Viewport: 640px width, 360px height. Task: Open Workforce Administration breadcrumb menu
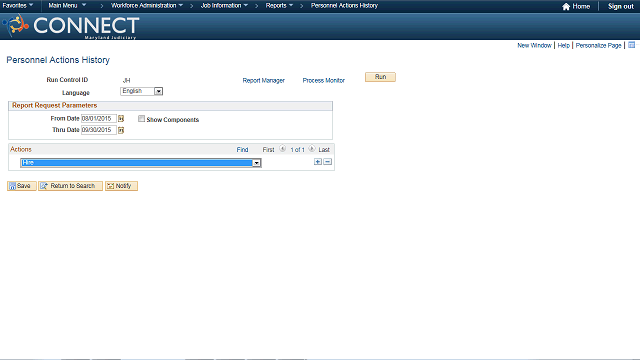click(x=147, y=6)
